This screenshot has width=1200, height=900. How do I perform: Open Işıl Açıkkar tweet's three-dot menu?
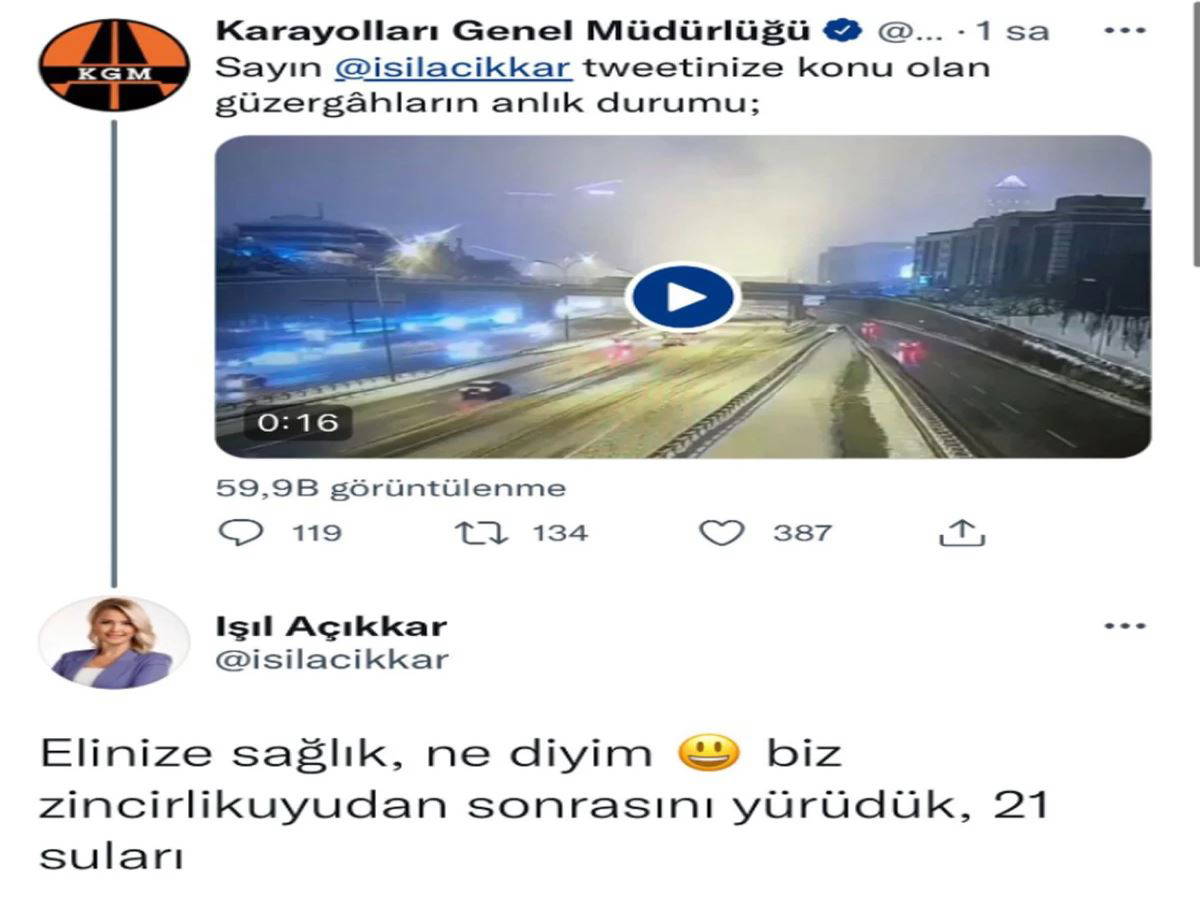pyautogui.click(x=1124, y=626)
